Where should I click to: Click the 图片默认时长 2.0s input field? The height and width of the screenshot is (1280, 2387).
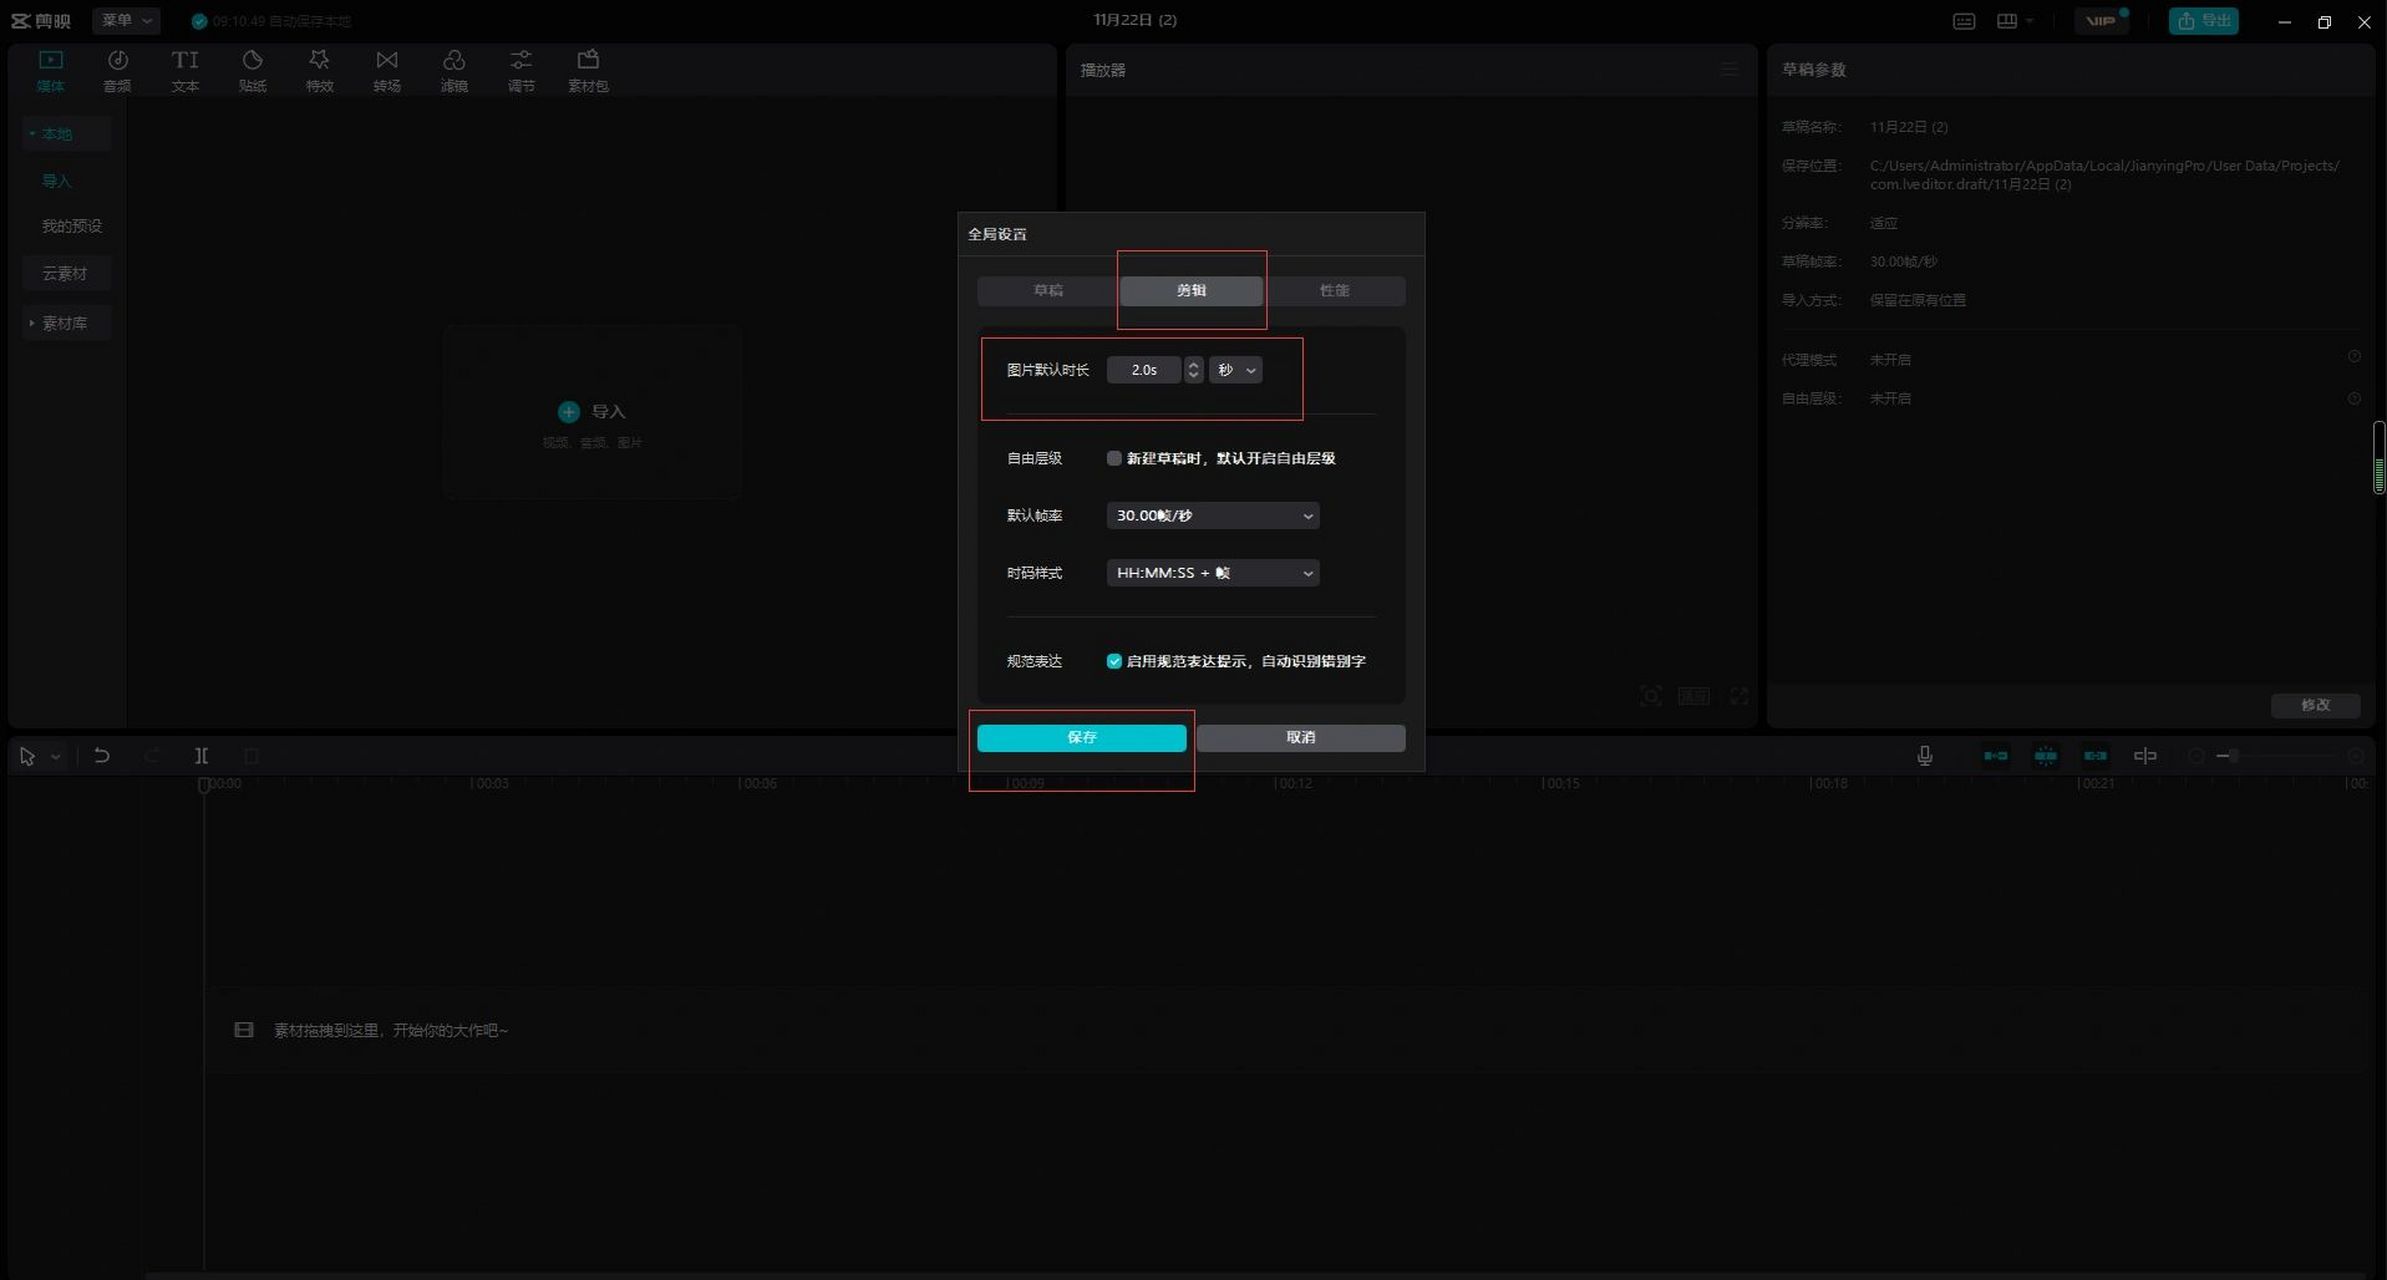tap(1144, 370)
